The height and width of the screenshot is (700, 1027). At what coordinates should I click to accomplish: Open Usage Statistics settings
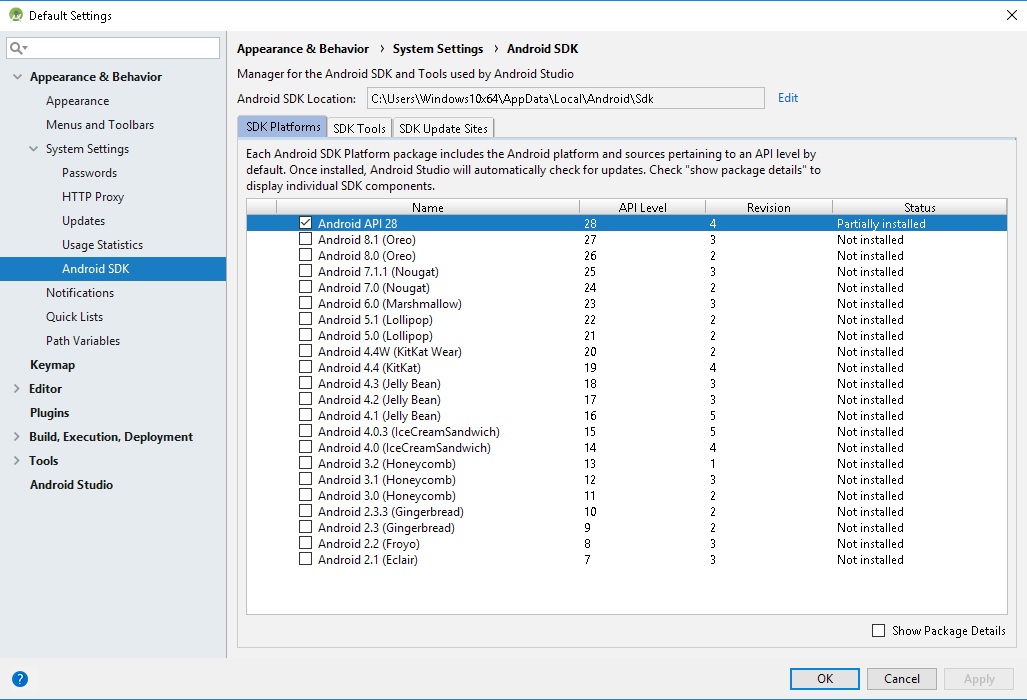point(102,245)
